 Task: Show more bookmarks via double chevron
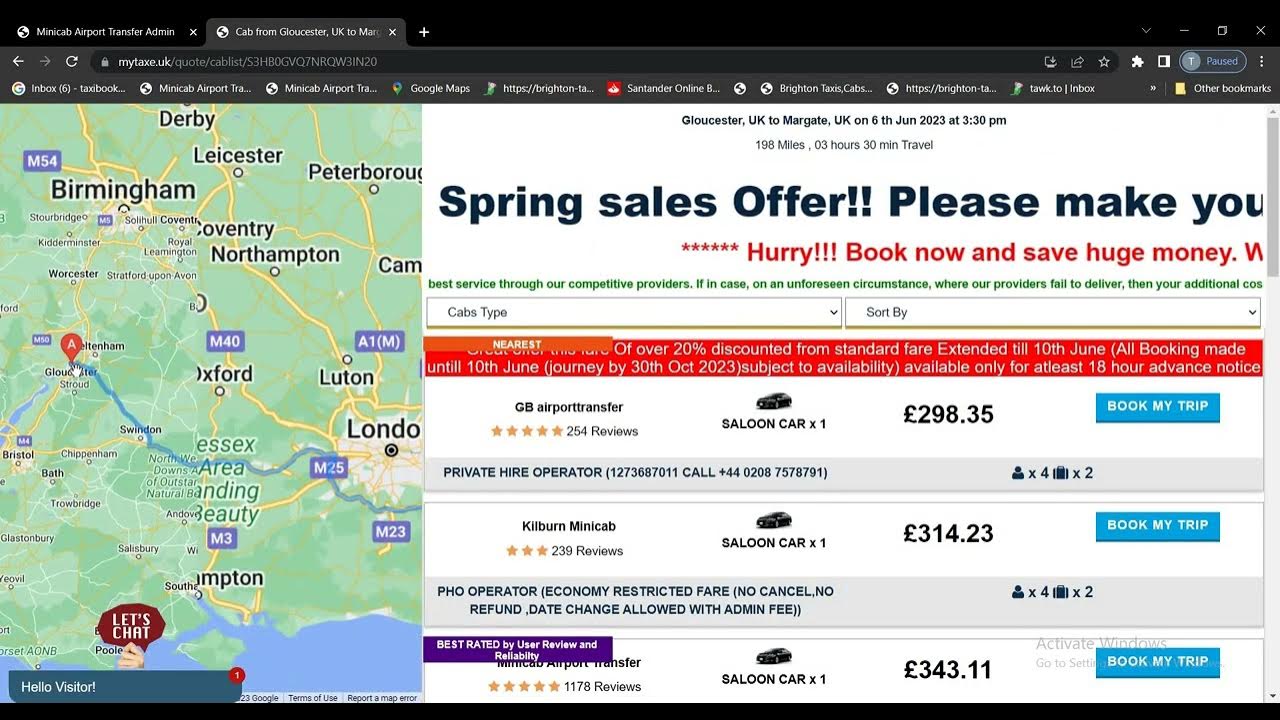point(1153,88)
